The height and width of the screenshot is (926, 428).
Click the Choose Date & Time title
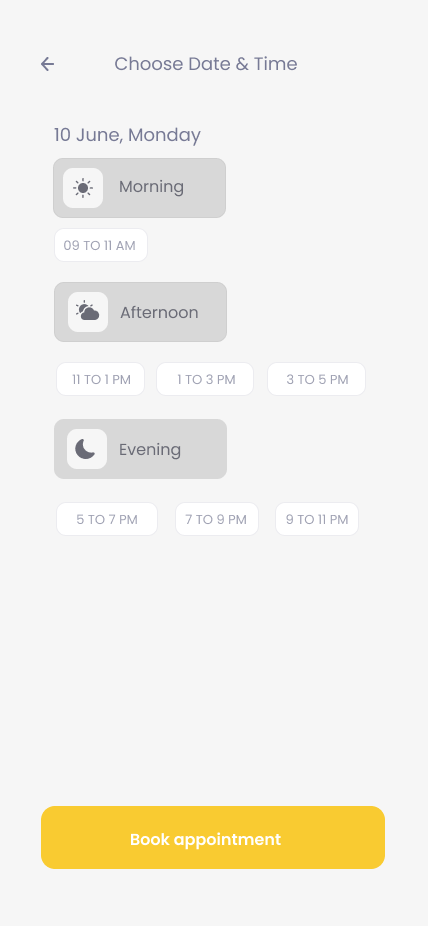pos(205,64)
